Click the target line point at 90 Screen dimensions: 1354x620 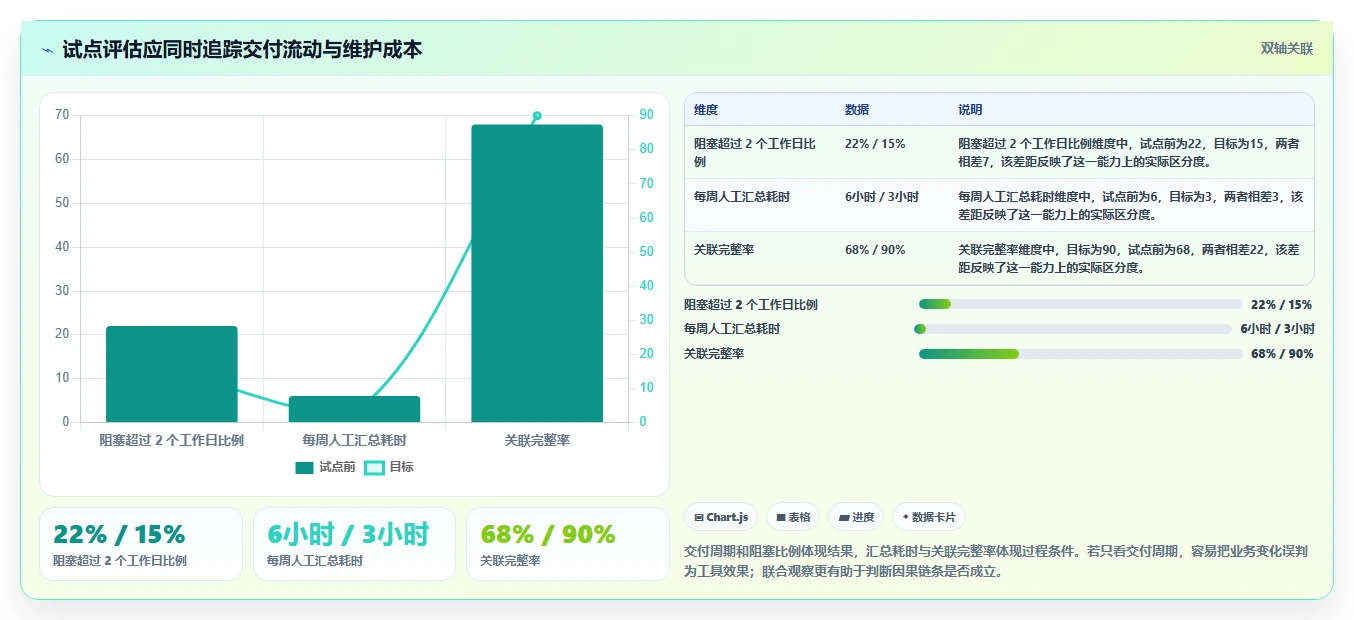[537, 116]
